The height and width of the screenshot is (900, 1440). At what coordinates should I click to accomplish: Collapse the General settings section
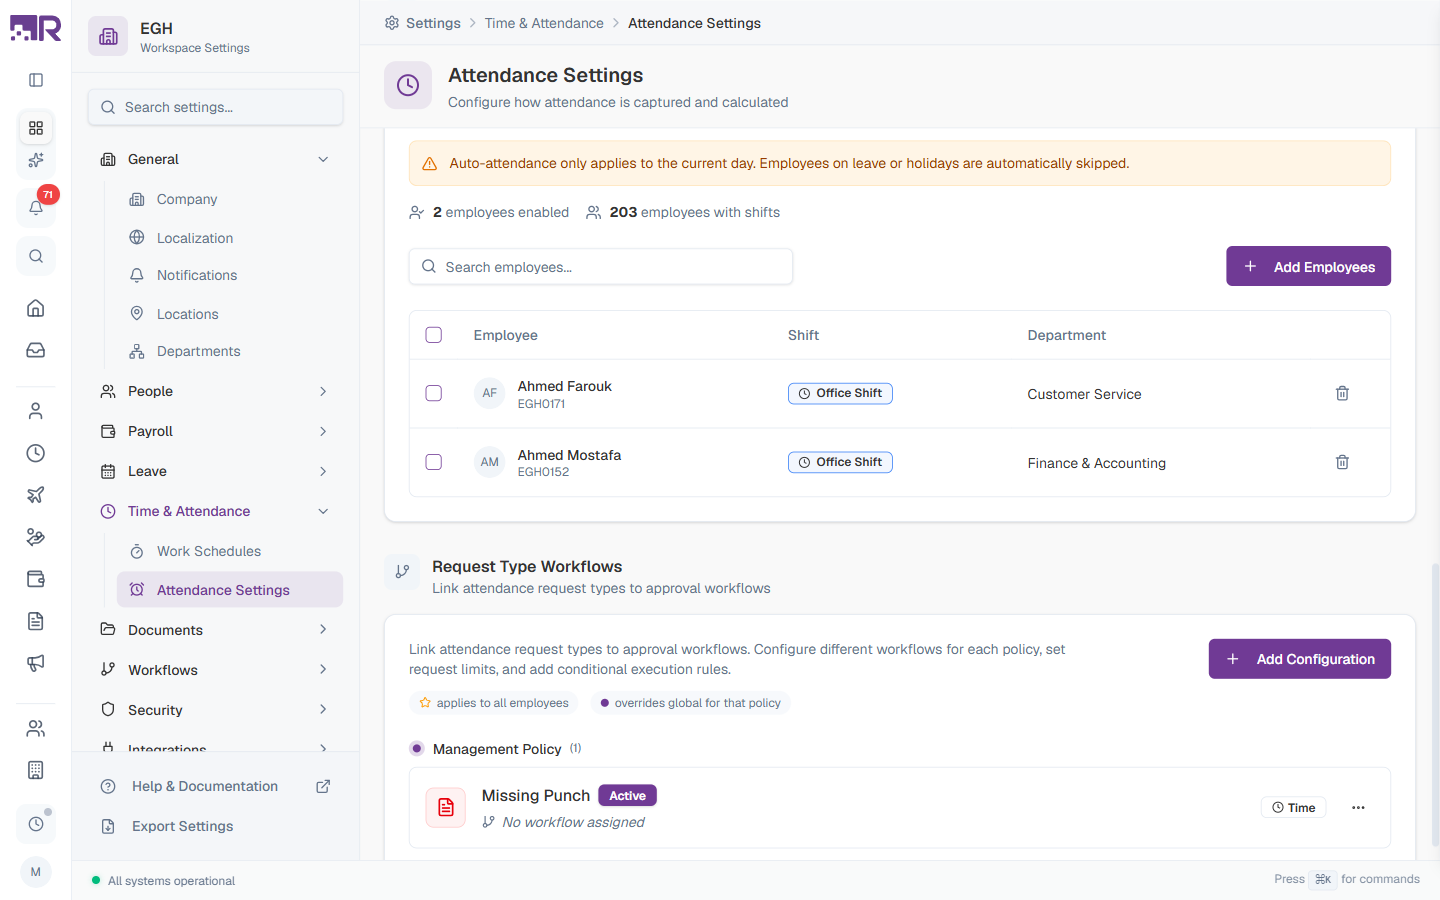(x=323, y=159)
